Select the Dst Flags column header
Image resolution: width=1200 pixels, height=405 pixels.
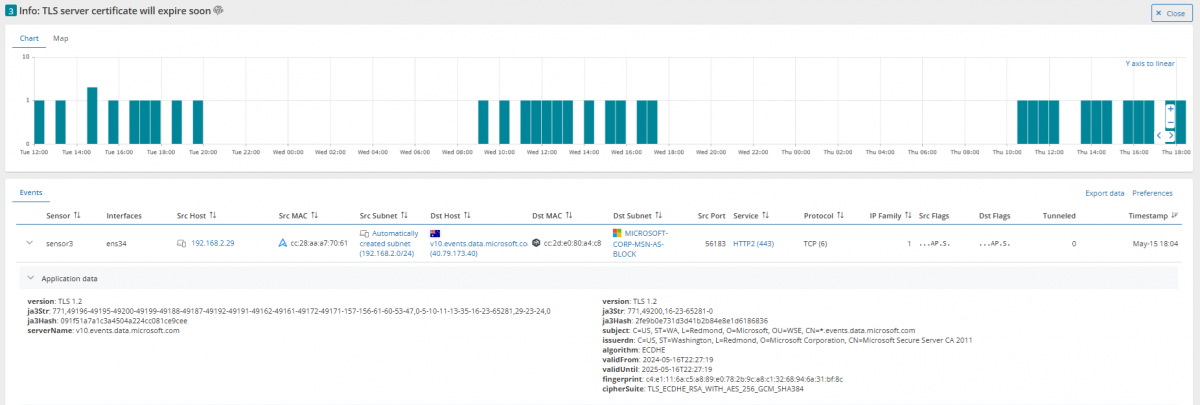995,215
